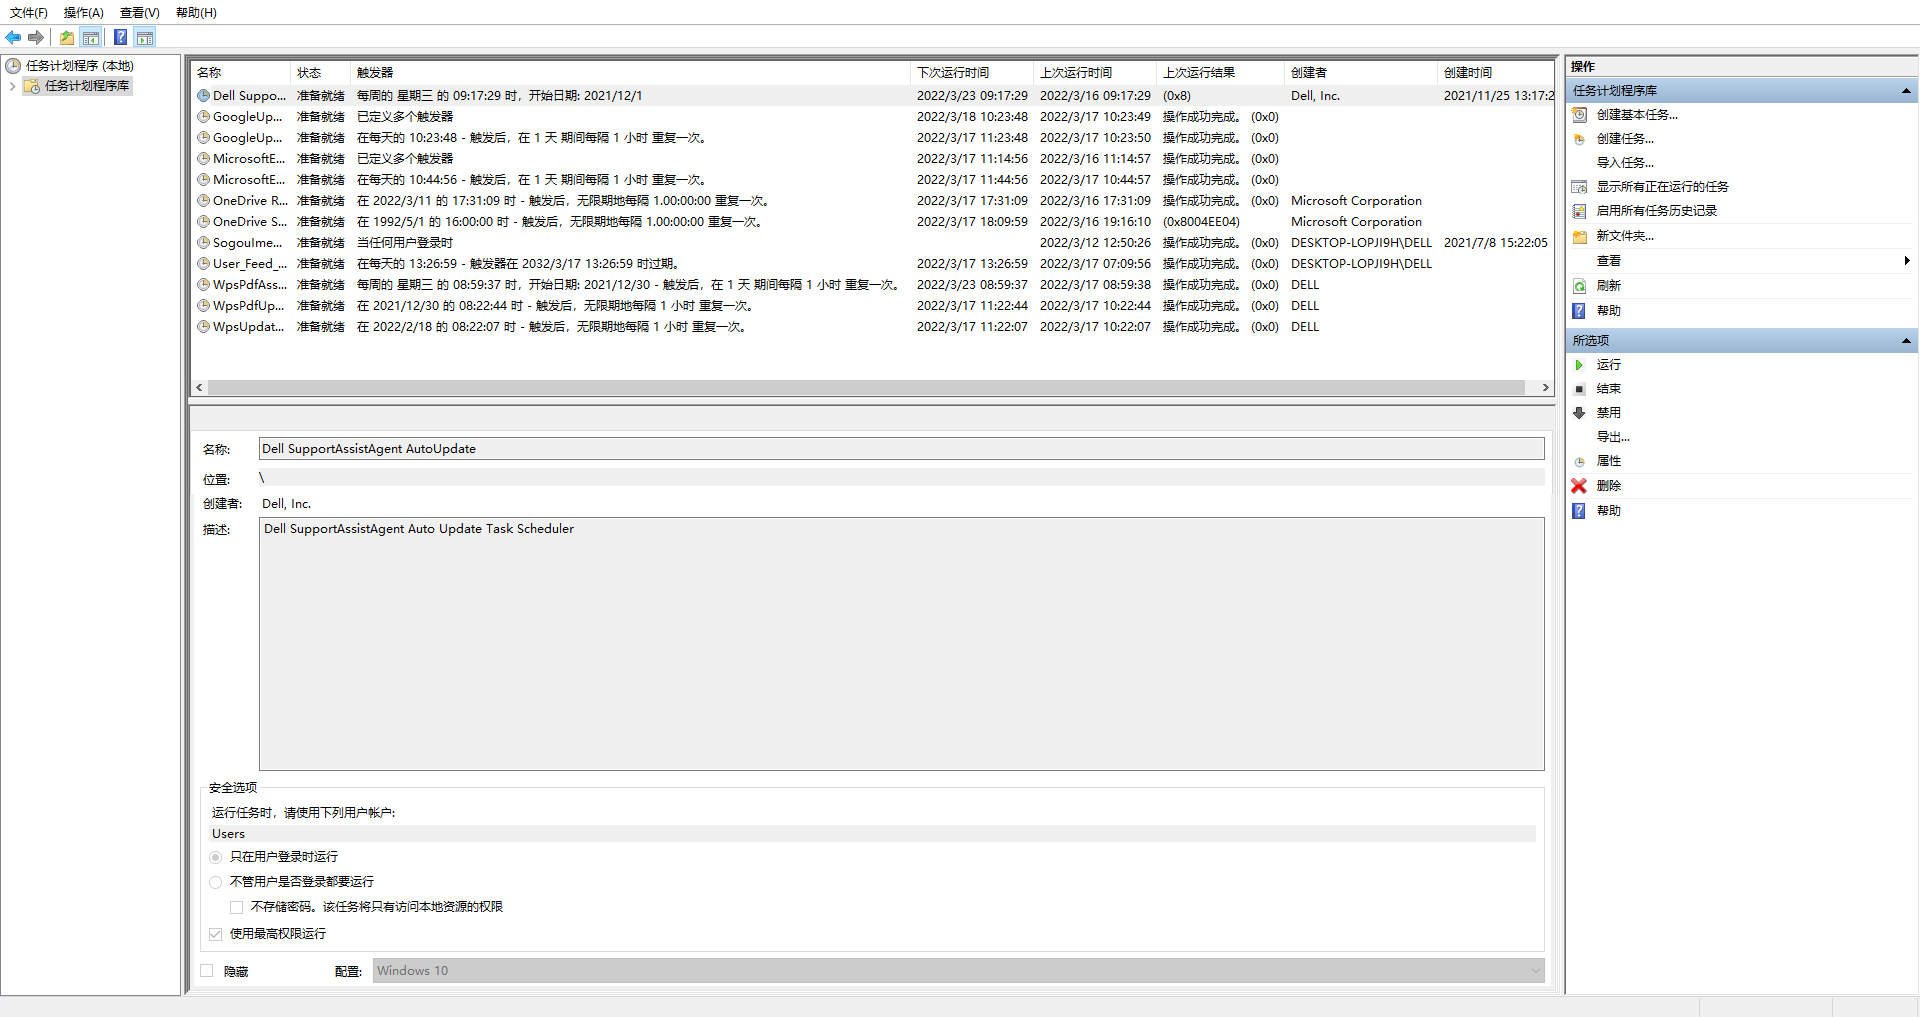Click the 0x8004EE04 result cell
Image resolution: width=1920 pixels, height=1017 pixels.
1201,222
